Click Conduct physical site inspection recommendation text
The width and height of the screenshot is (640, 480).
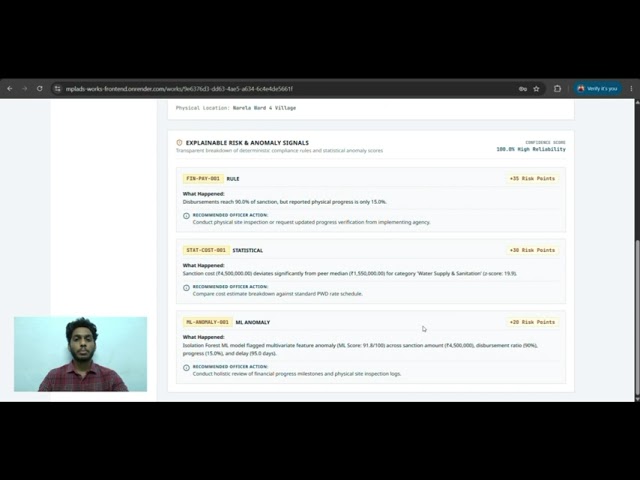click(311, 222)
